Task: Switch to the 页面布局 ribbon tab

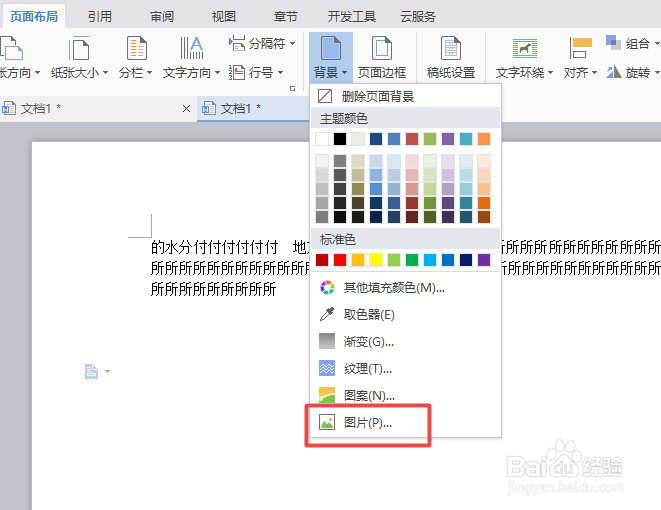Action: (x=34, y=16)
